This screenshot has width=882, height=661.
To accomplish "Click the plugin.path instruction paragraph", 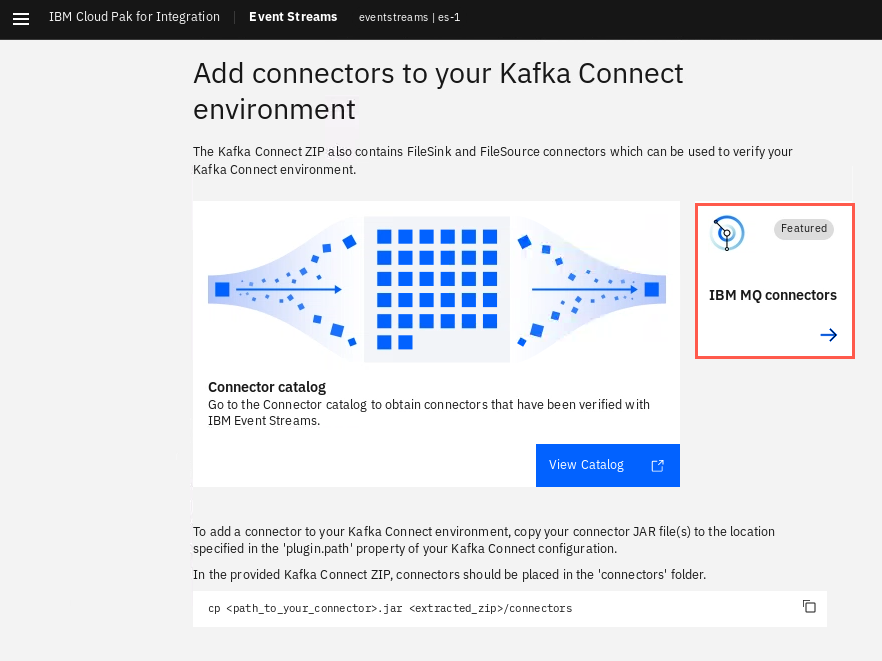I will 484,540.
